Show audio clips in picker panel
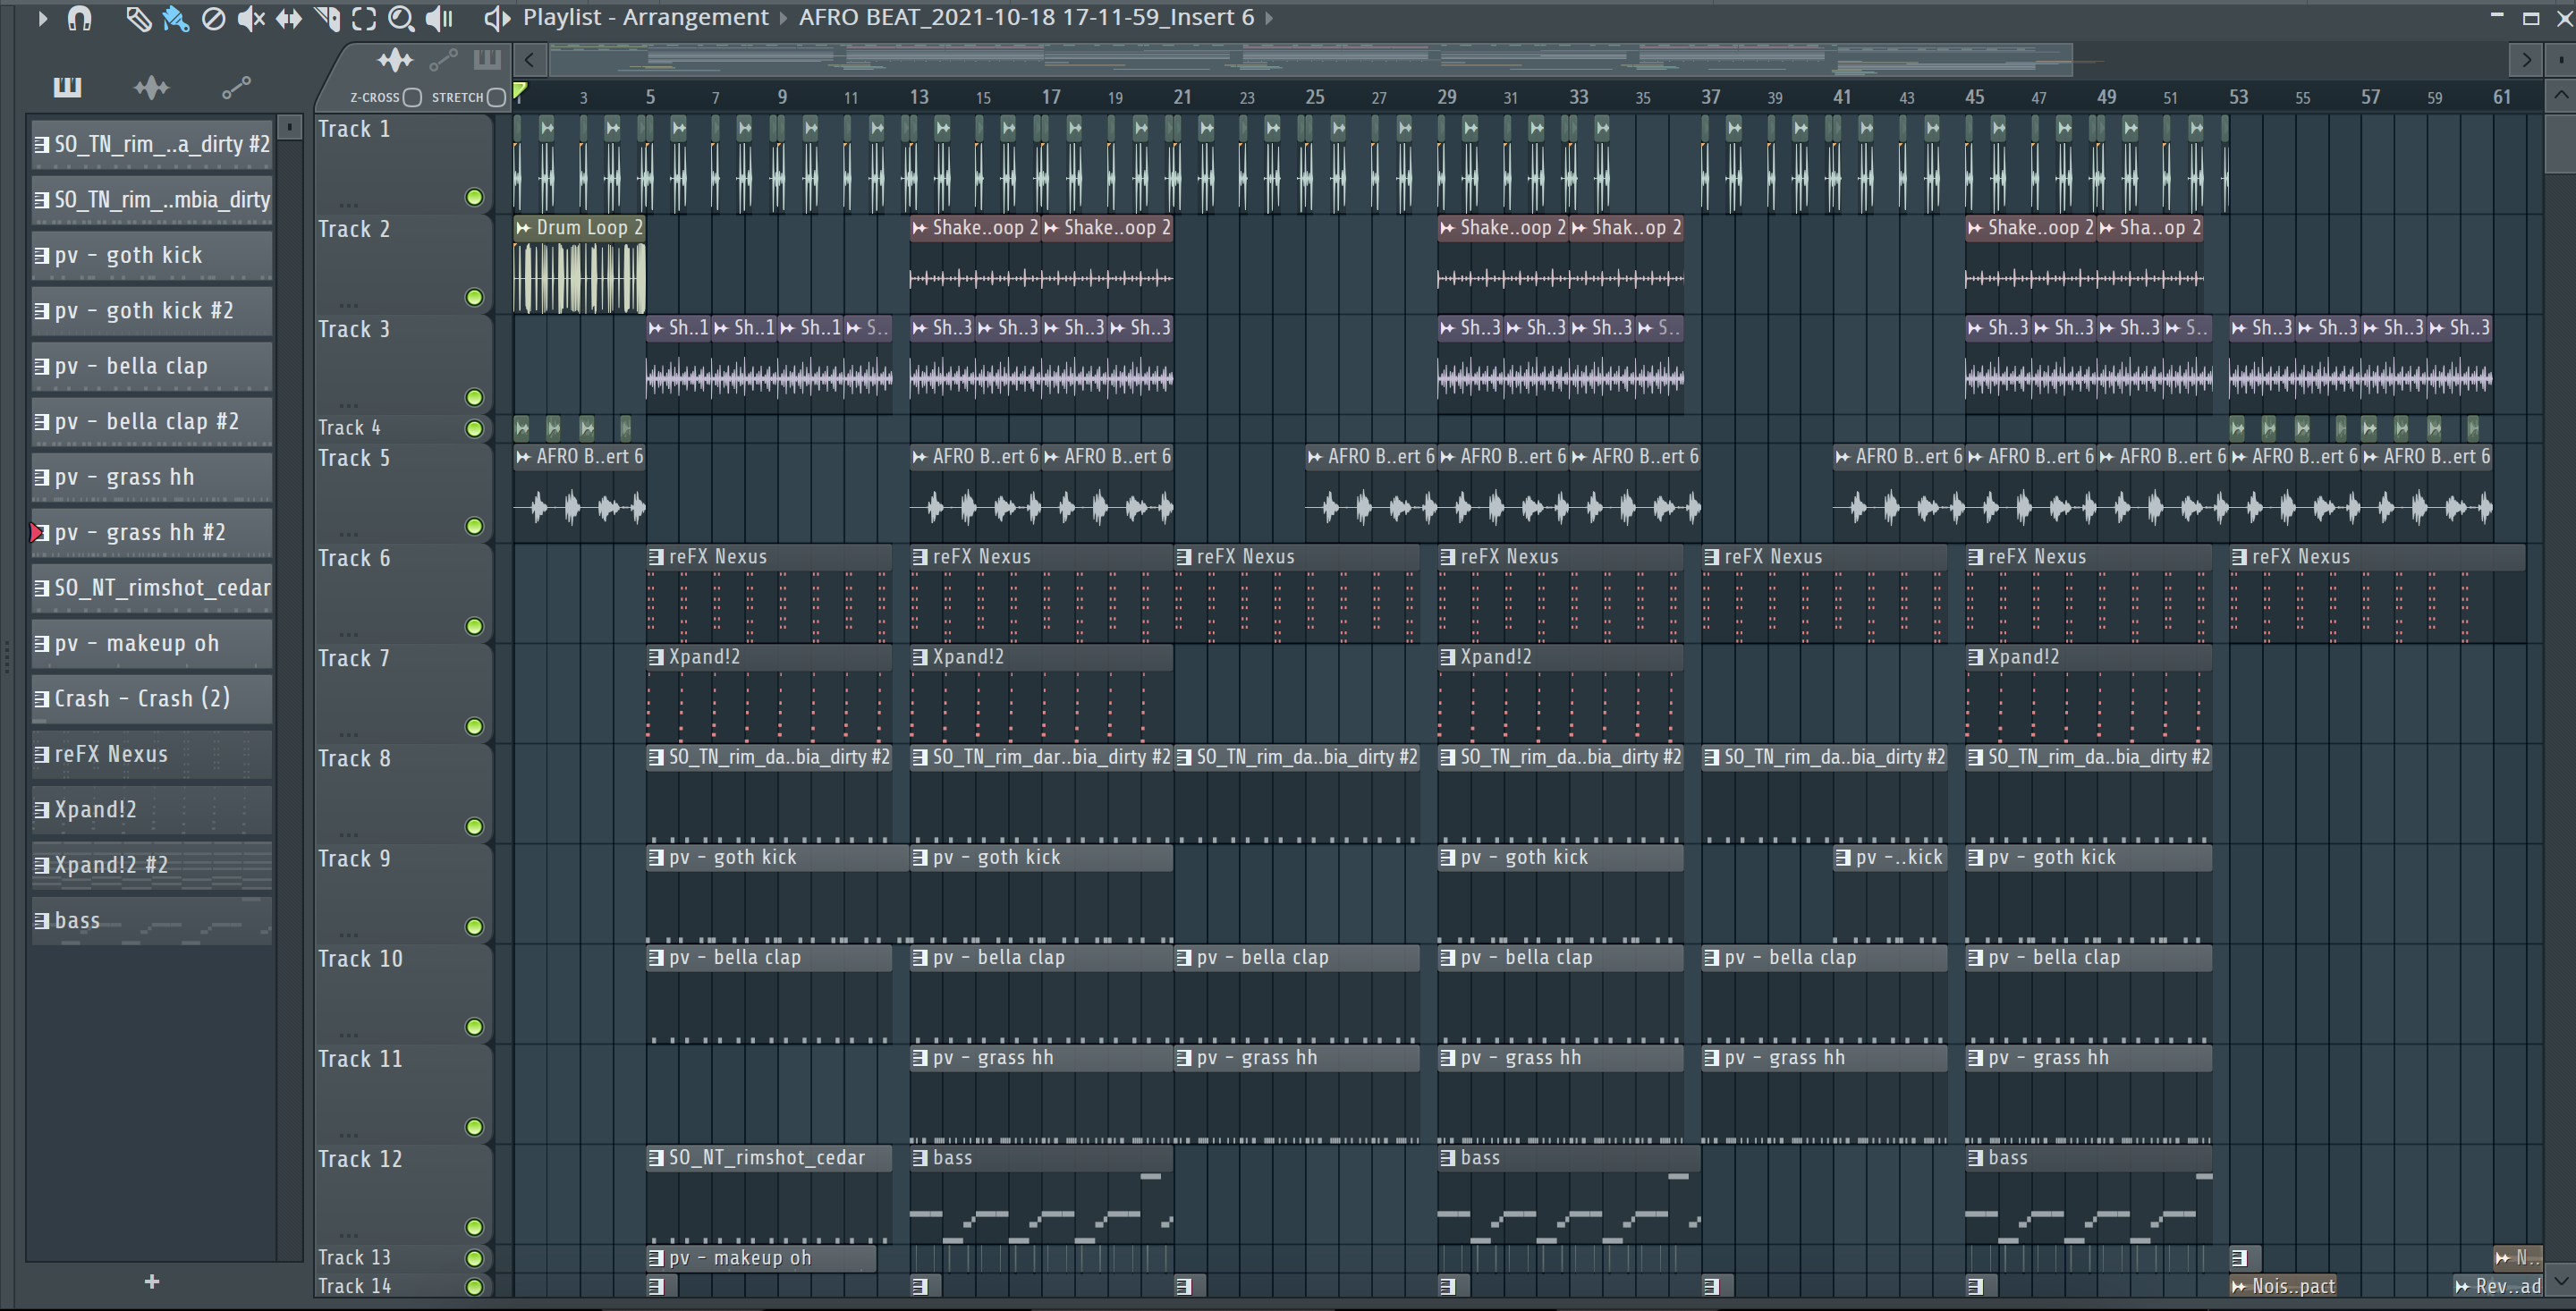The height and width of the screenshot is (1311, 2576). pyautogui.click(x=152, y=87)
